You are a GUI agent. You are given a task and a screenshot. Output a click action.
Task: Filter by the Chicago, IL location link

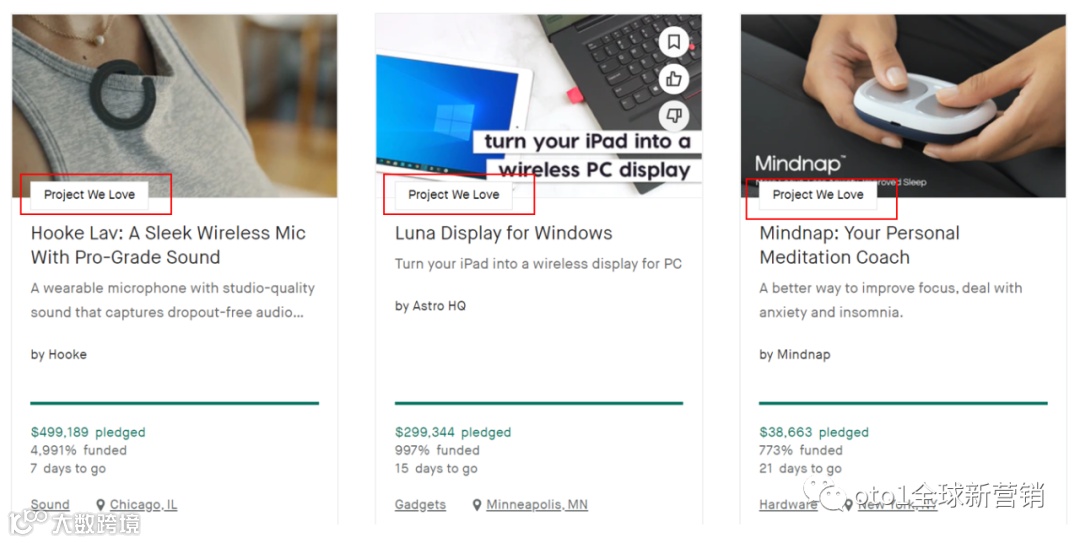point(143,505)
